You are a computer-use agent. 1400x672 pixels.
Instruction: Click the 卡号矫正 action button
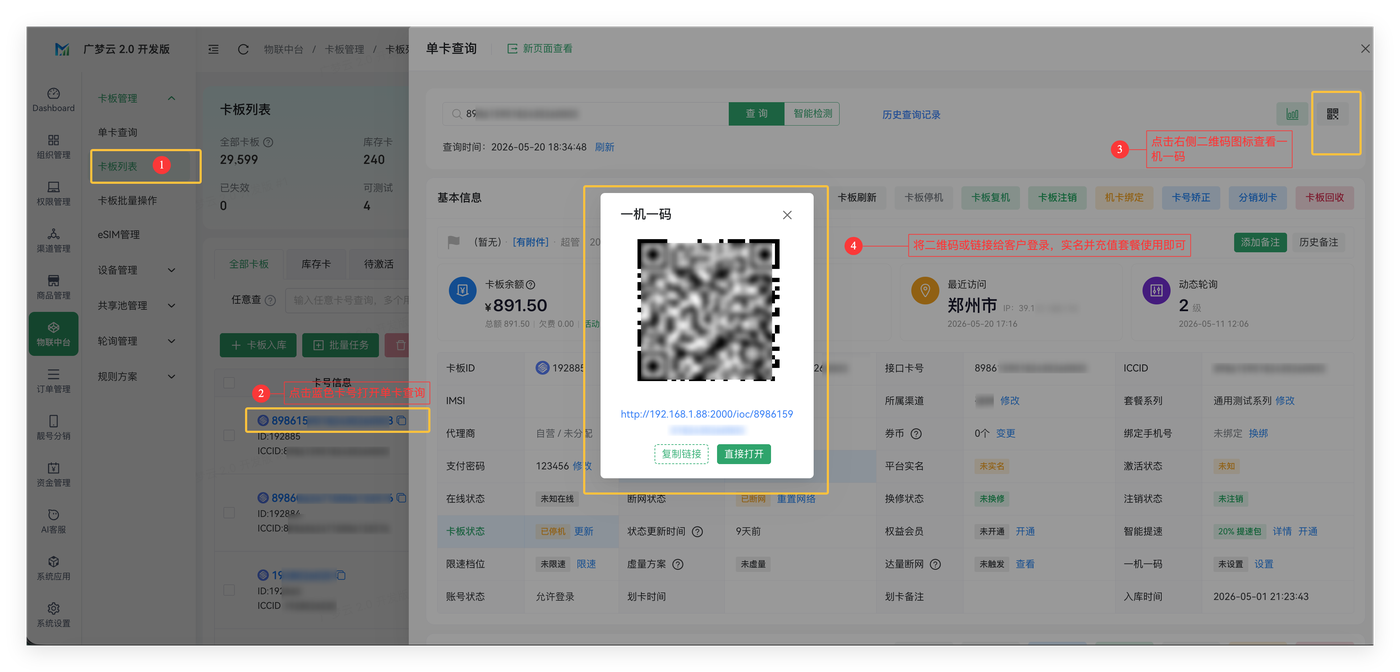(1191, 197)
